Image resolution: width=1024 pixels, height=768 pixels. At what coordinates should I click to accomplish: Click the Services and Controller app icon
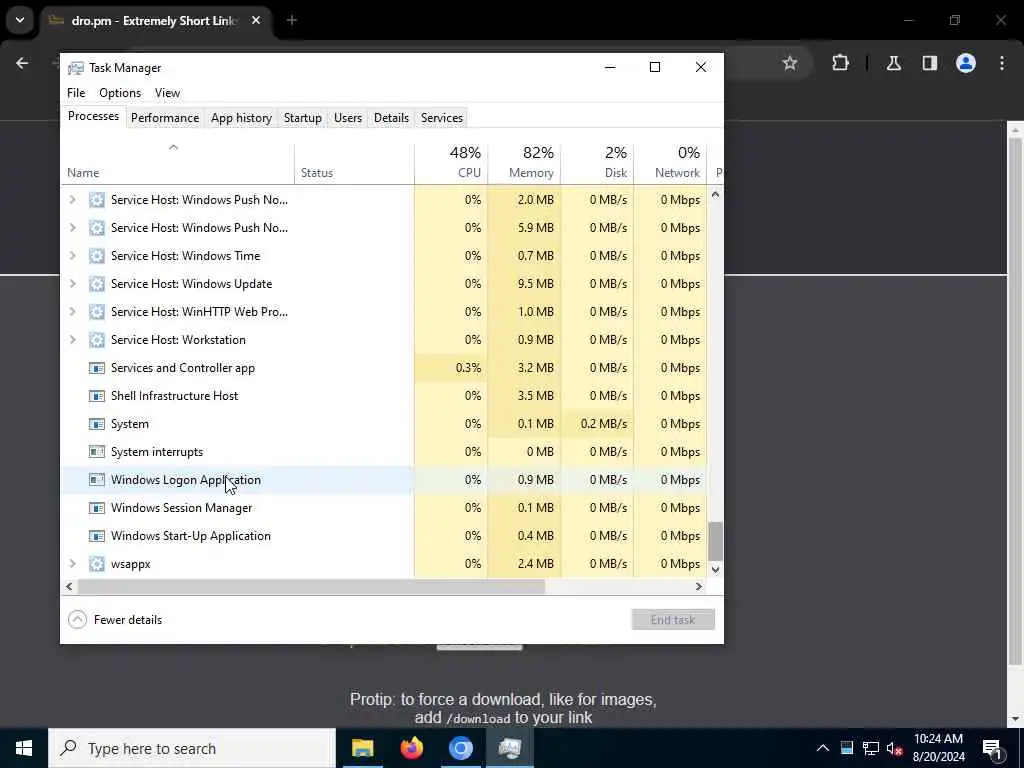97,368
